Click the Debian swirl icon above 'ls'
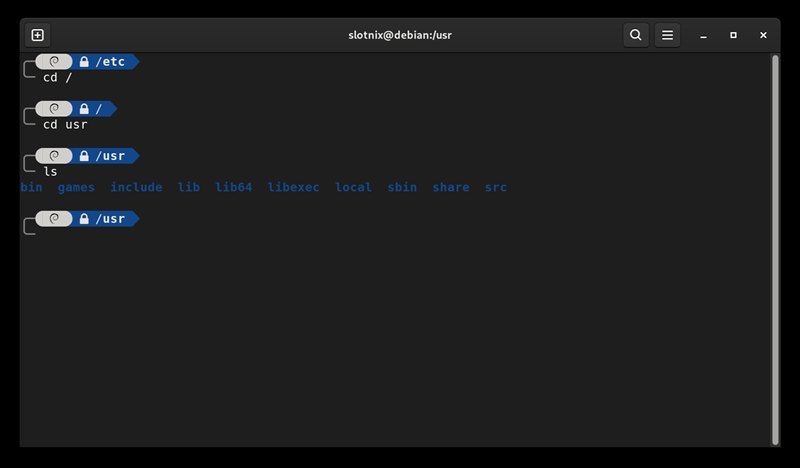 pyautogui.click(x=54, y=156)
